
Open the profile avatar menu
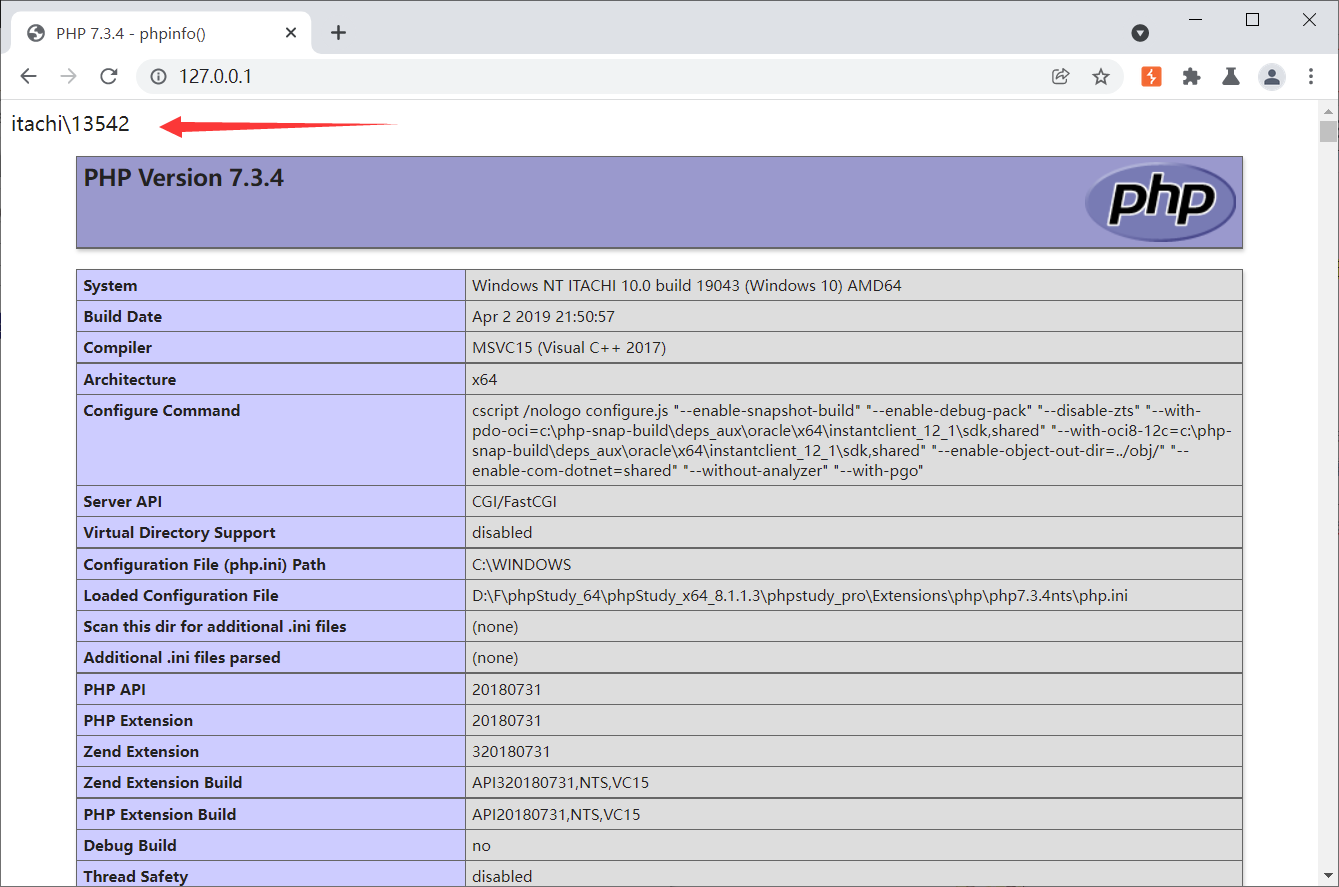point(1271,76)
